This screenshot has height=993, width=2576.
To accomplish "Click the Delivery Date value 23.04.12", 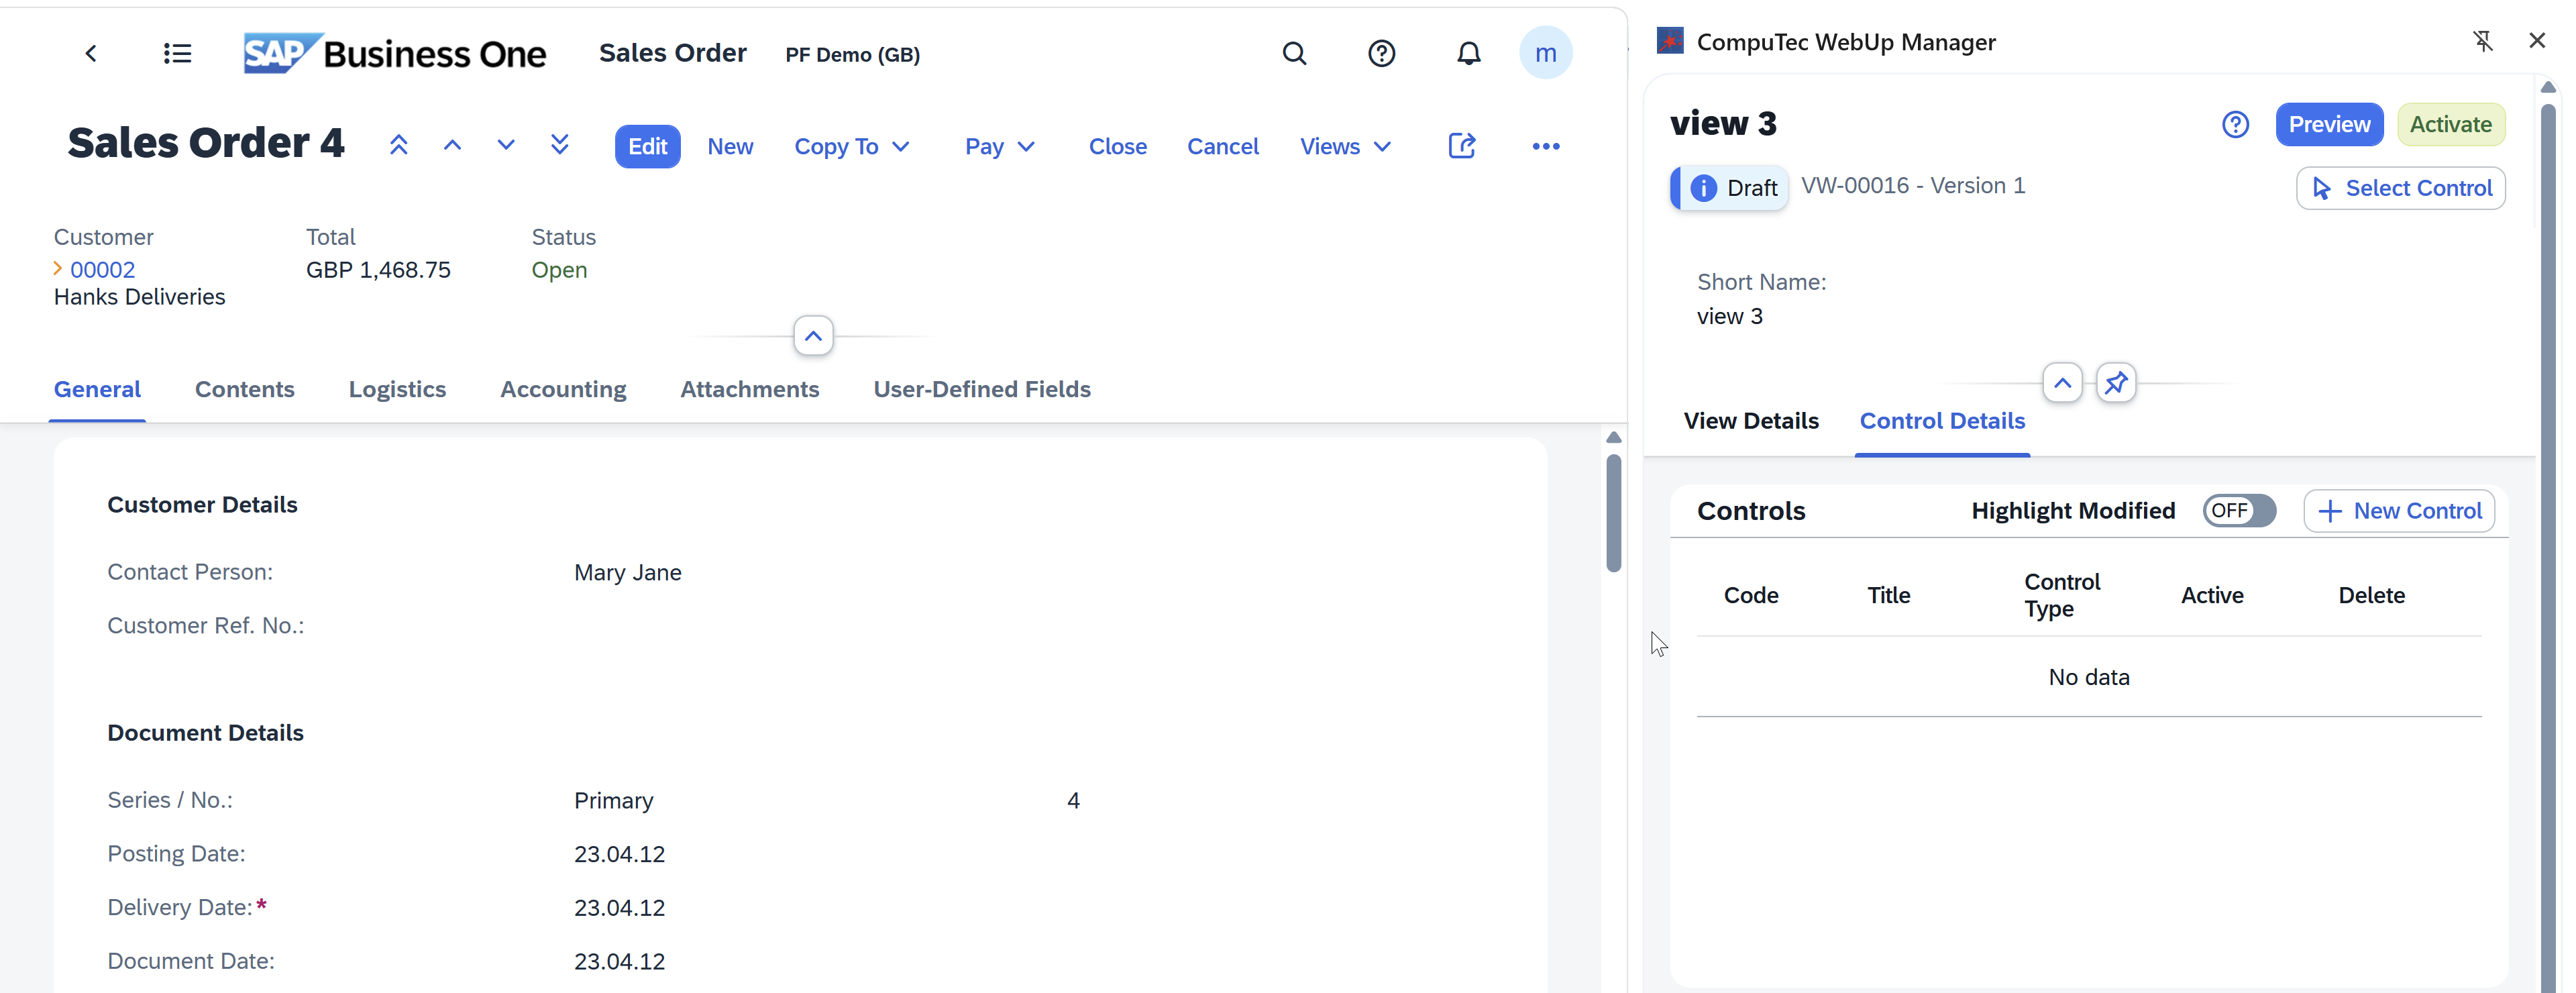I will click(x=619, y=908).
